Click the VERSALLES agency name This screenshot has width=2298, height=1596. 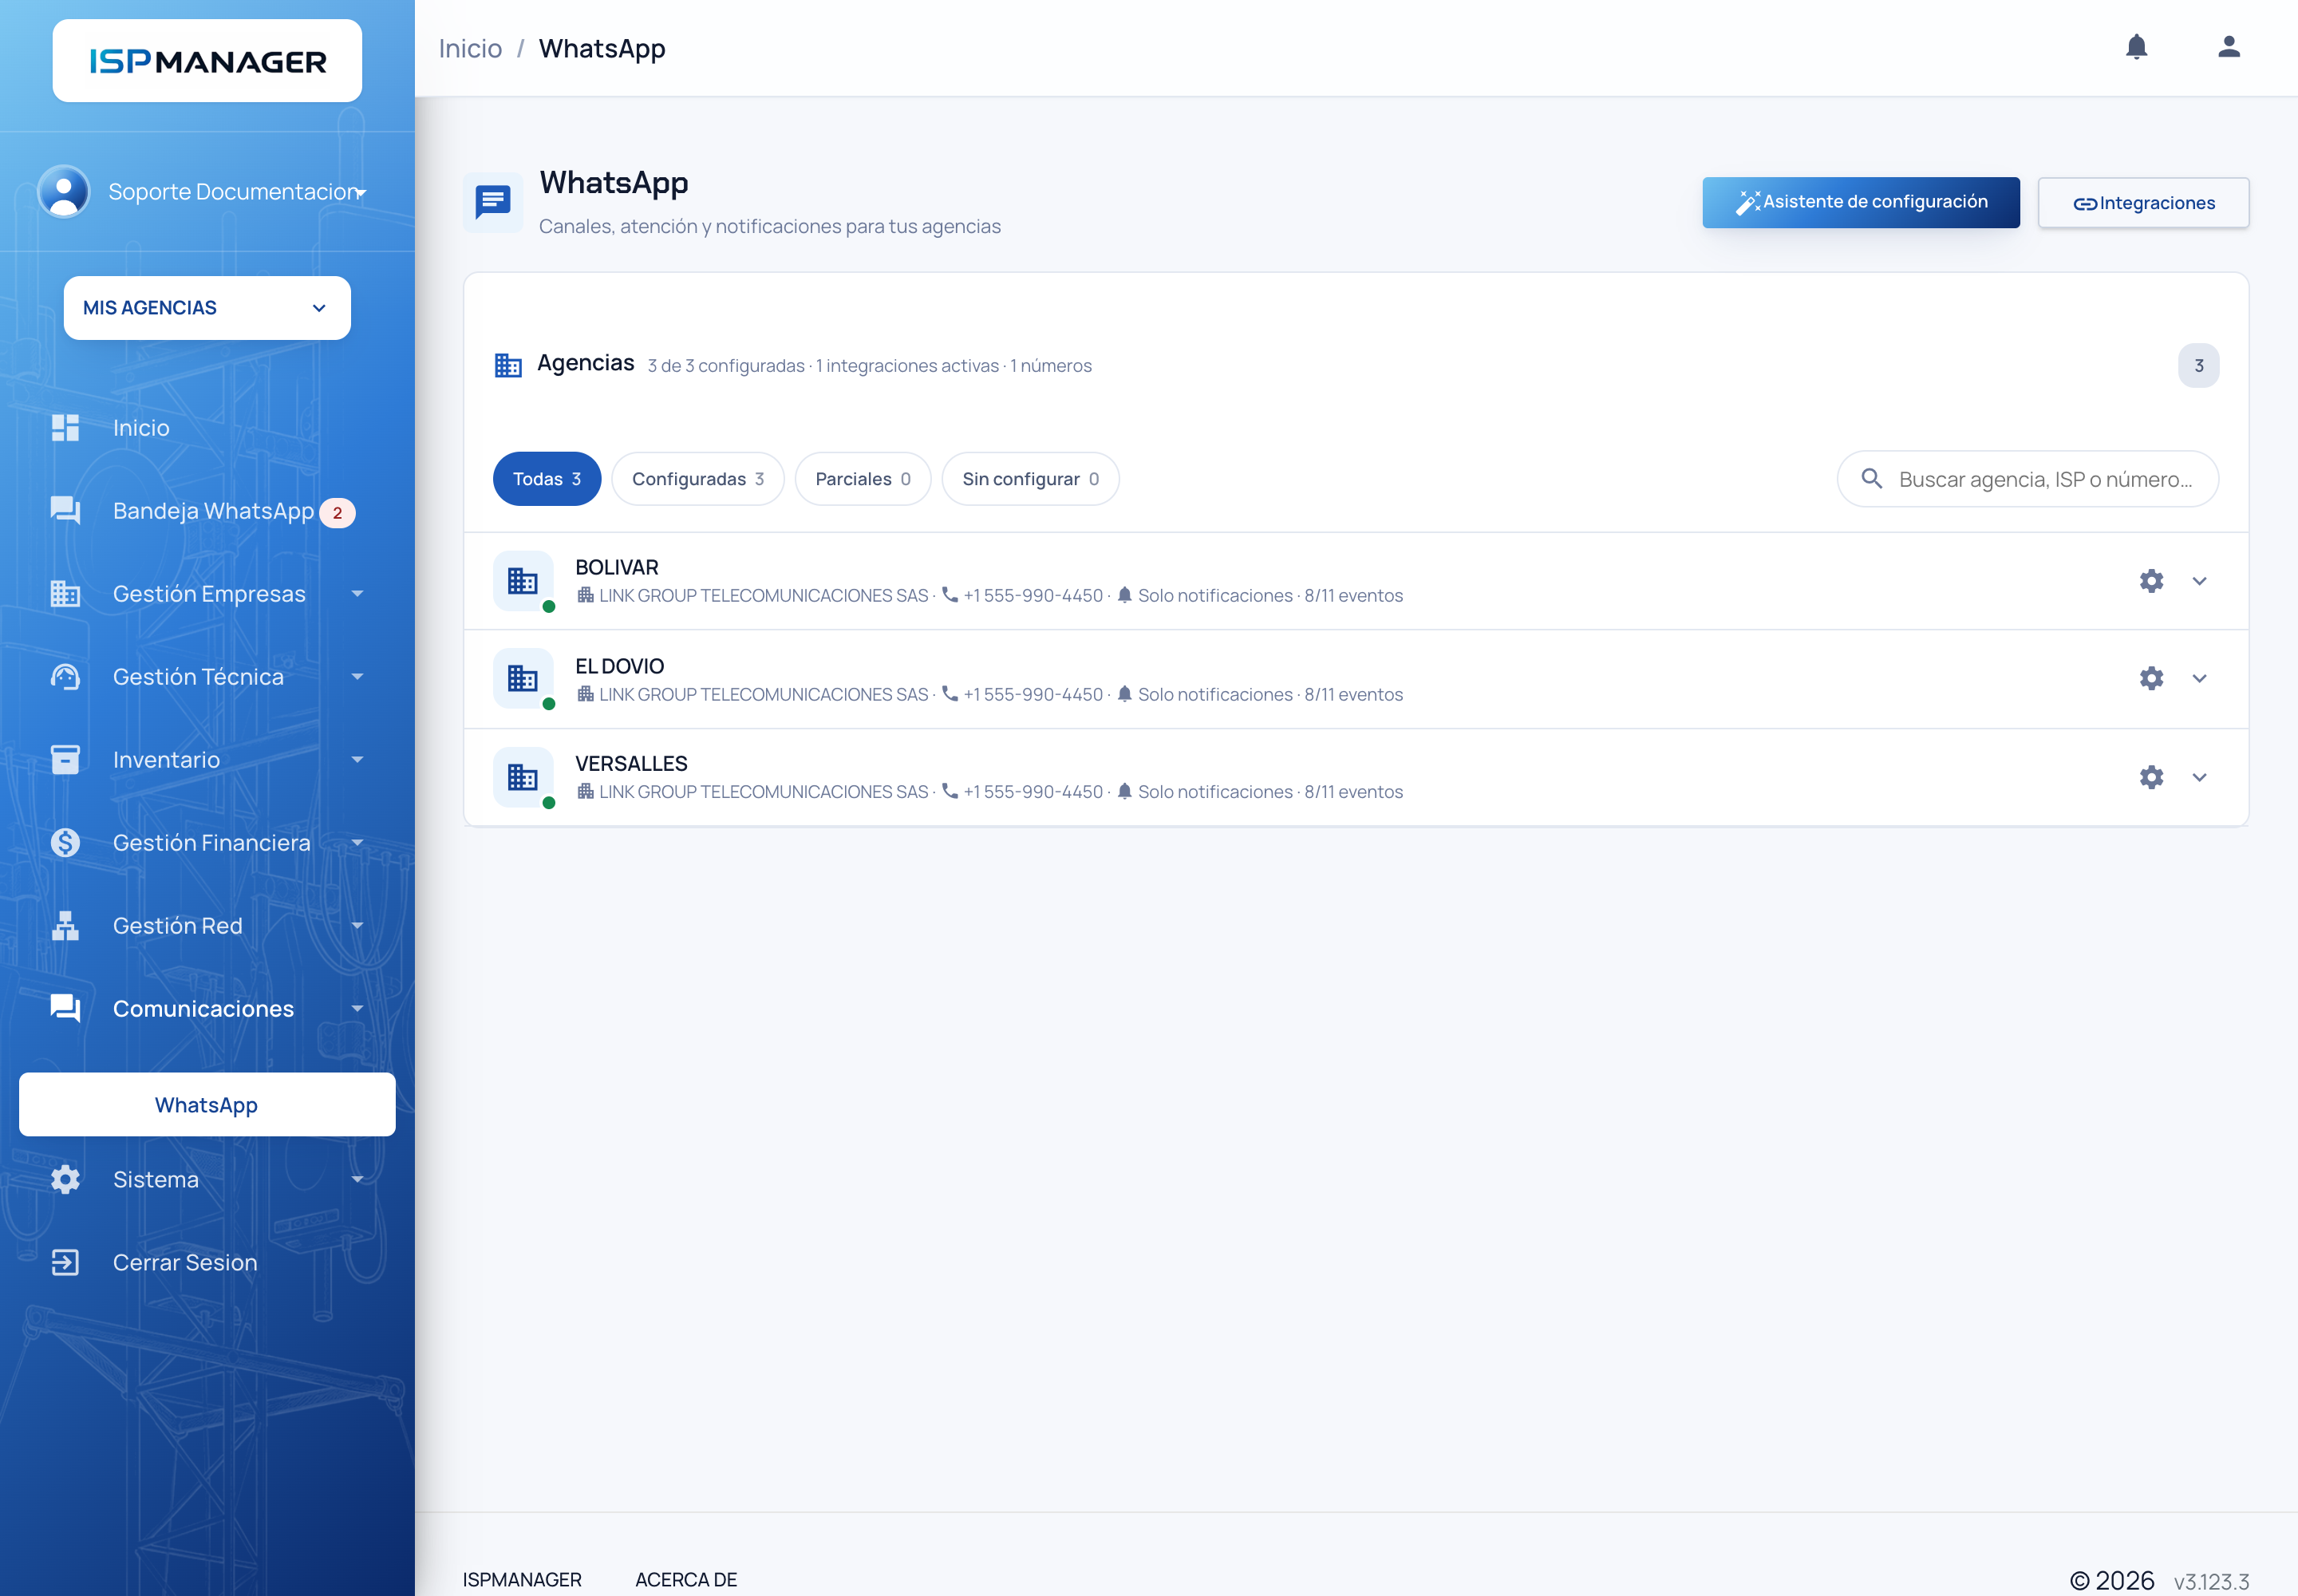[x=631, y=764]
